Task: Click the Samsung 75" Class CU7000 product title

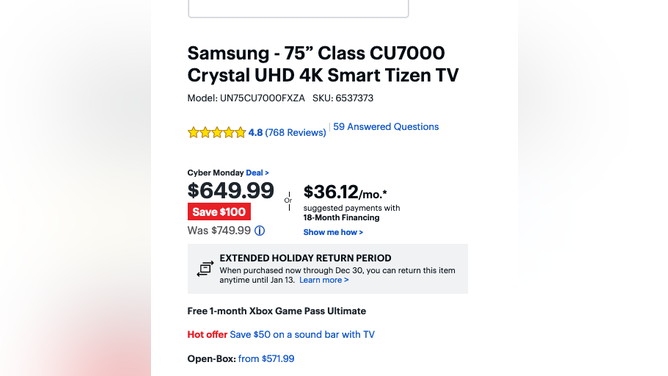Action: point(323,64)
